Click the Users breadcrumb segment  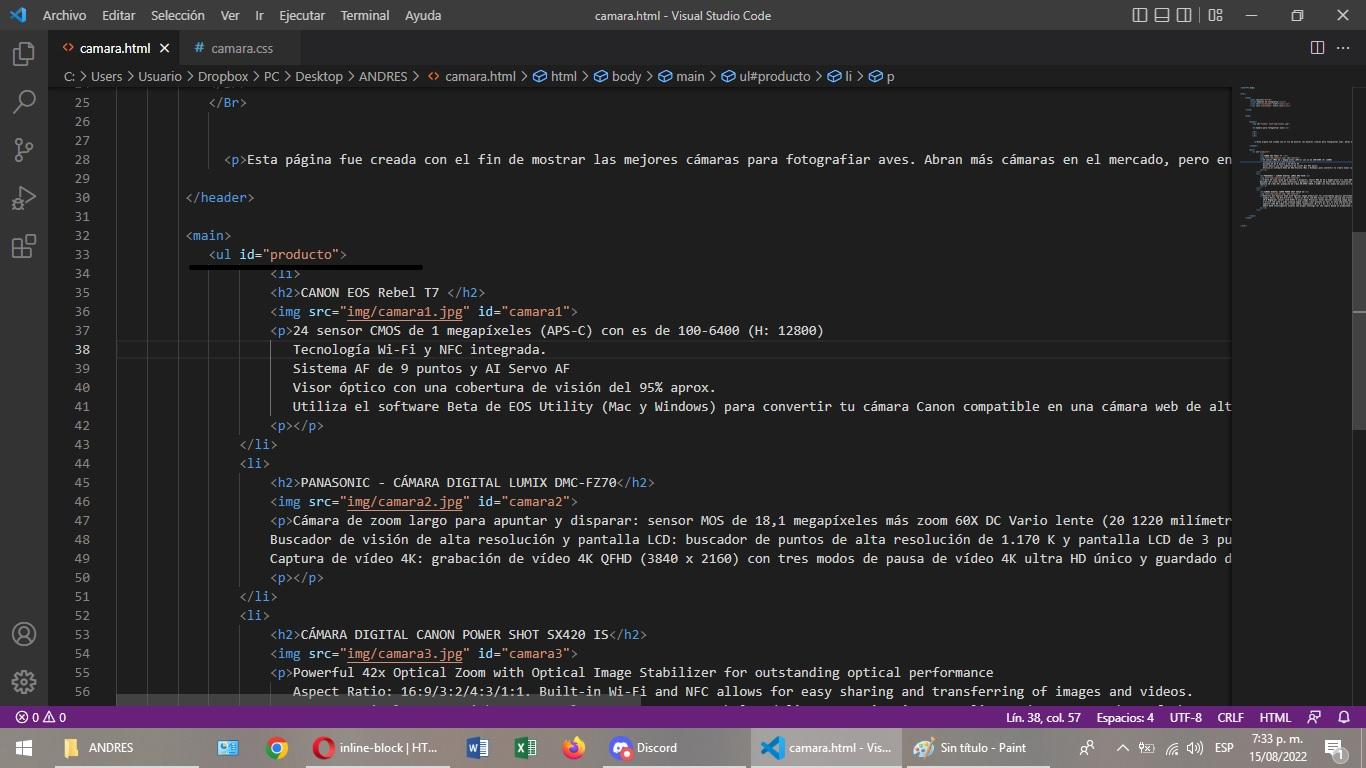[106, 76]
